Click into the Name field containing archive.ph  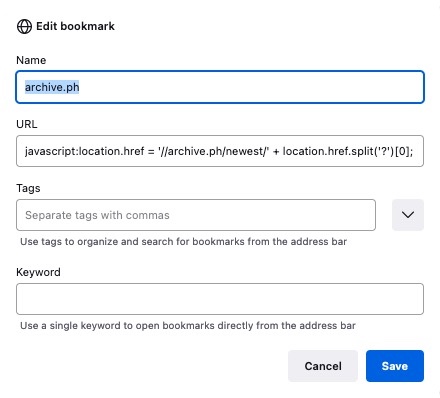220,87
